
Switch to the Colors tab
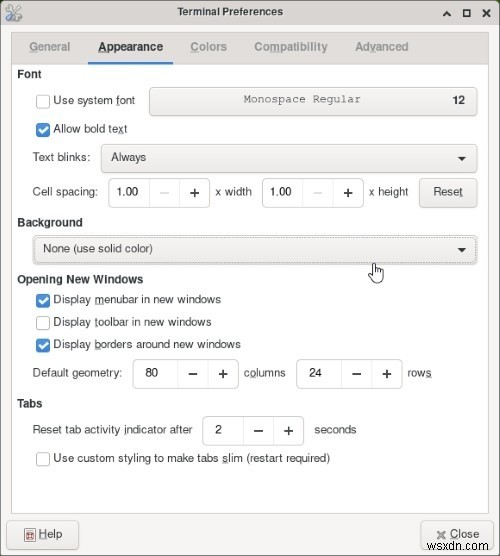[209, 47]
